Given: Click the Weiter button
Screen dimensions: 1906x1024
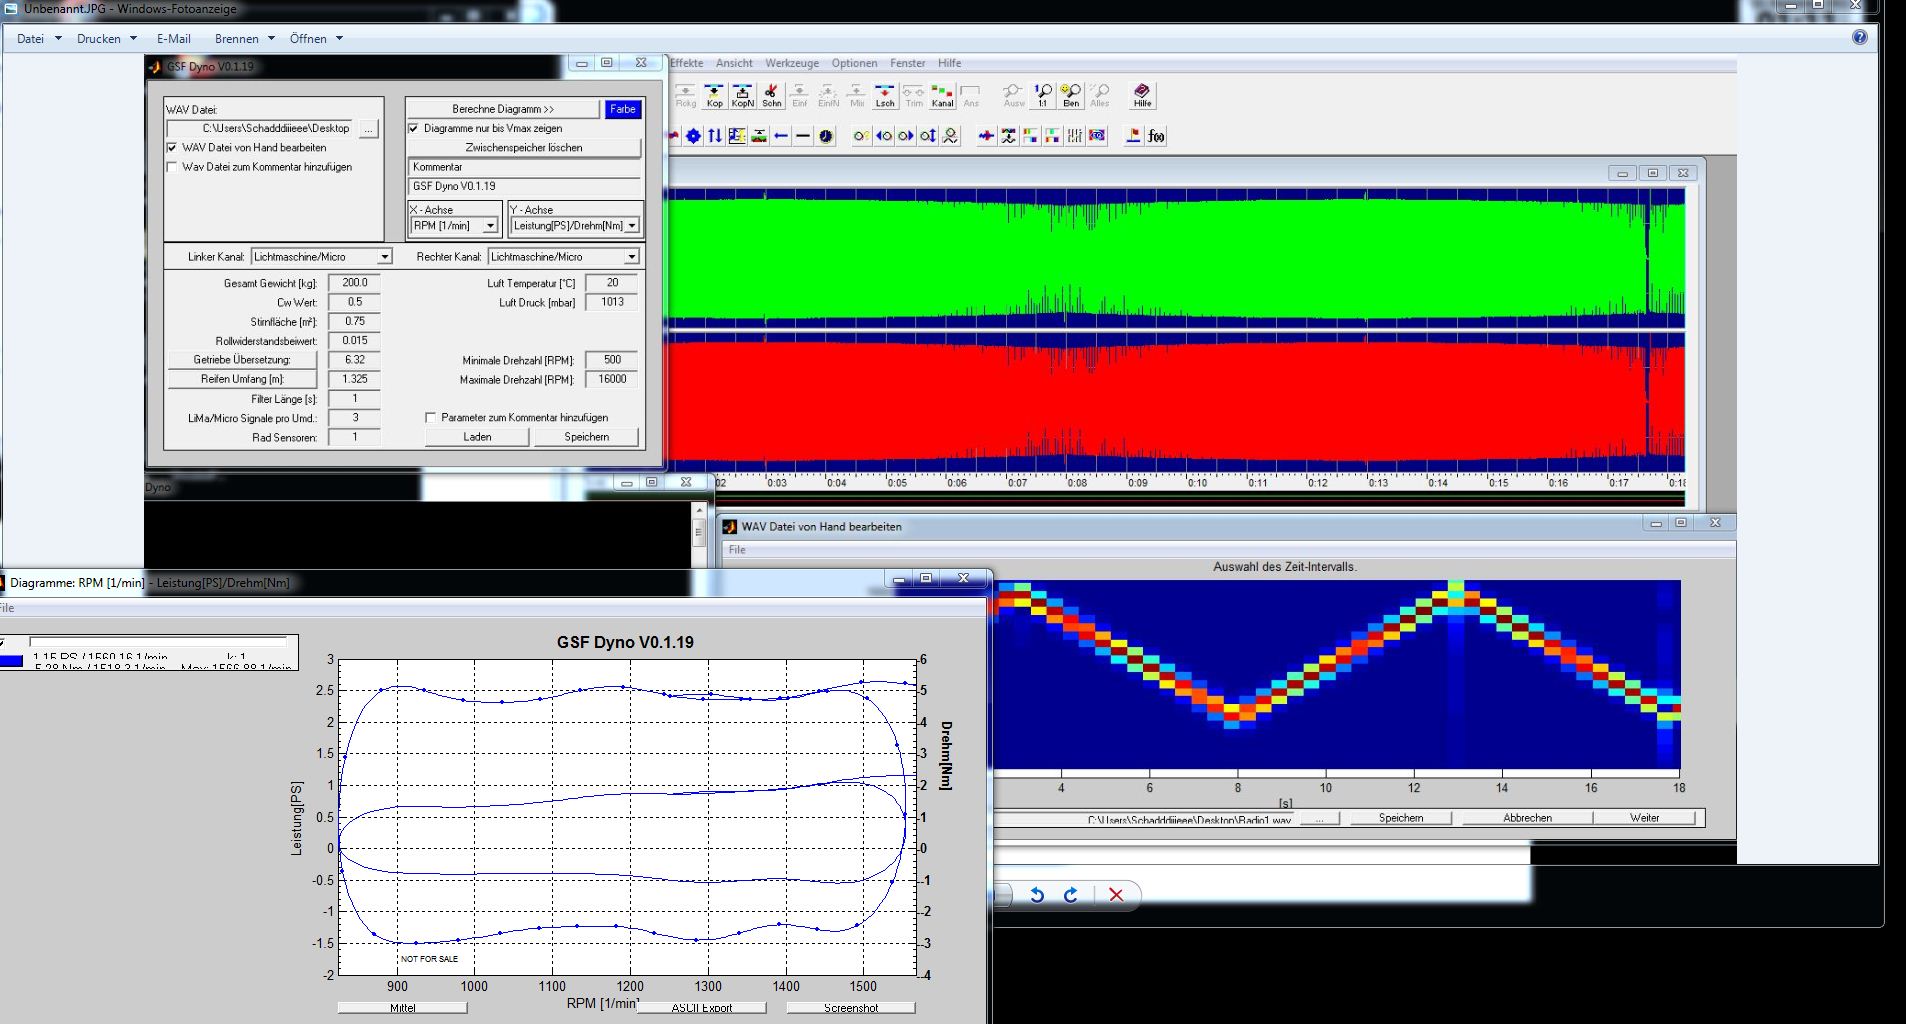Looking at the screenshot, I should pyautogui.click(x=1644, y=818).
